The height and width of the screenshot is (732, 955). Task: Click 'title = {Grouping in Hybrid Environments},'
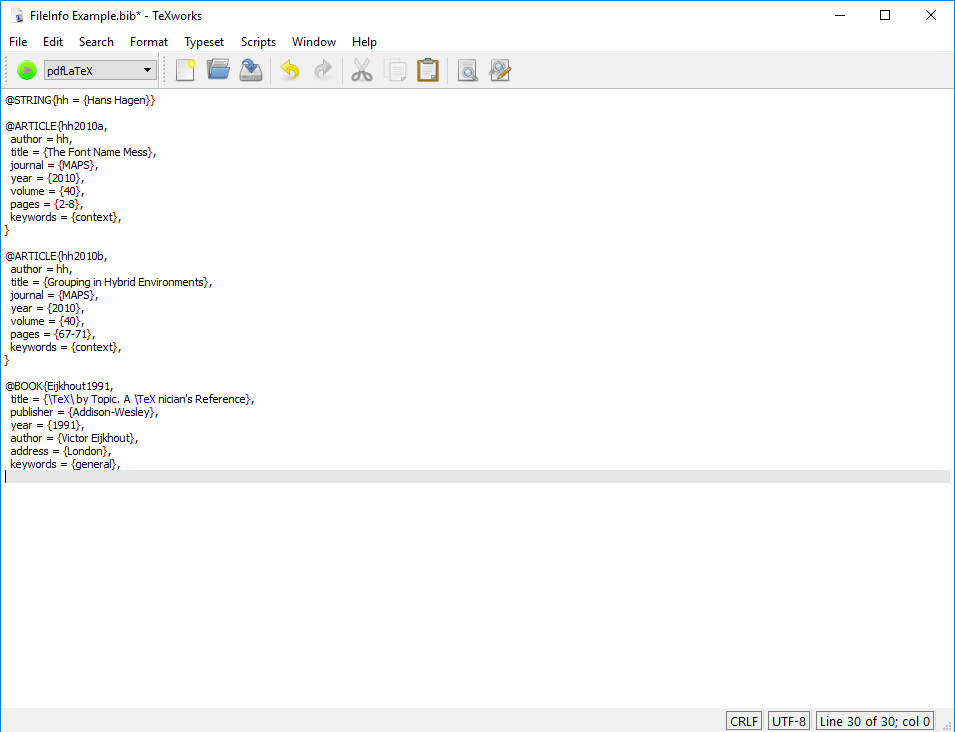tap(111, 282)
